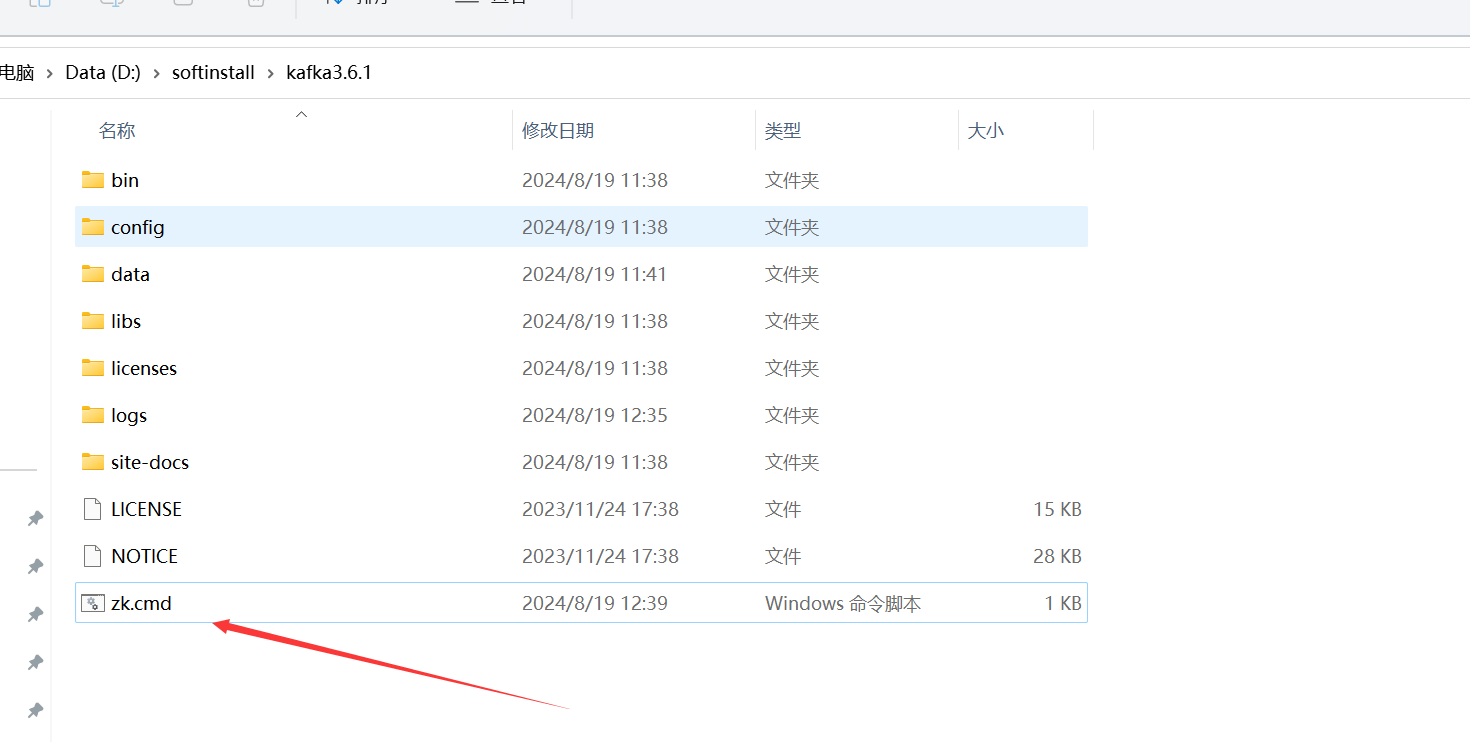Select the folder name logs
The image size is (1470, 742).
tap(129, 415)
